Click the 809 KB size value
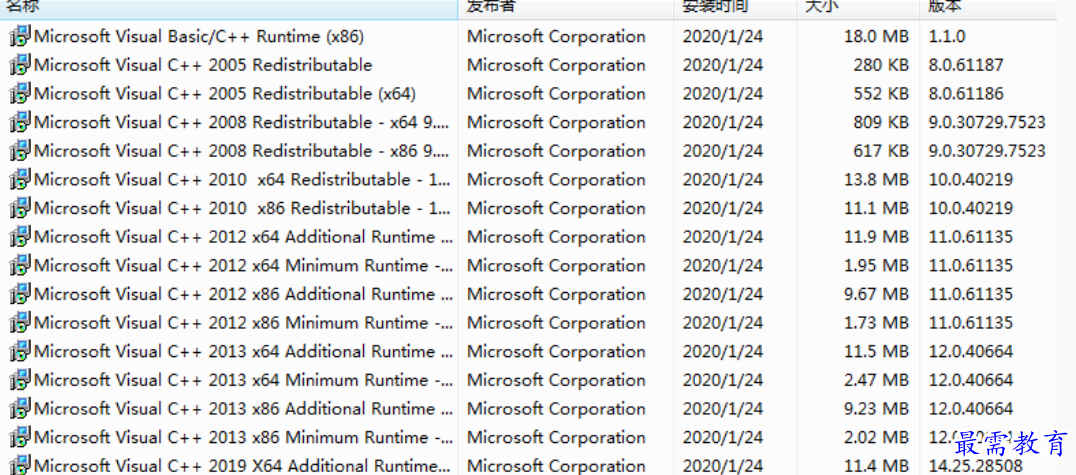This screenshot has width=1076, height=475. [881, 122]
